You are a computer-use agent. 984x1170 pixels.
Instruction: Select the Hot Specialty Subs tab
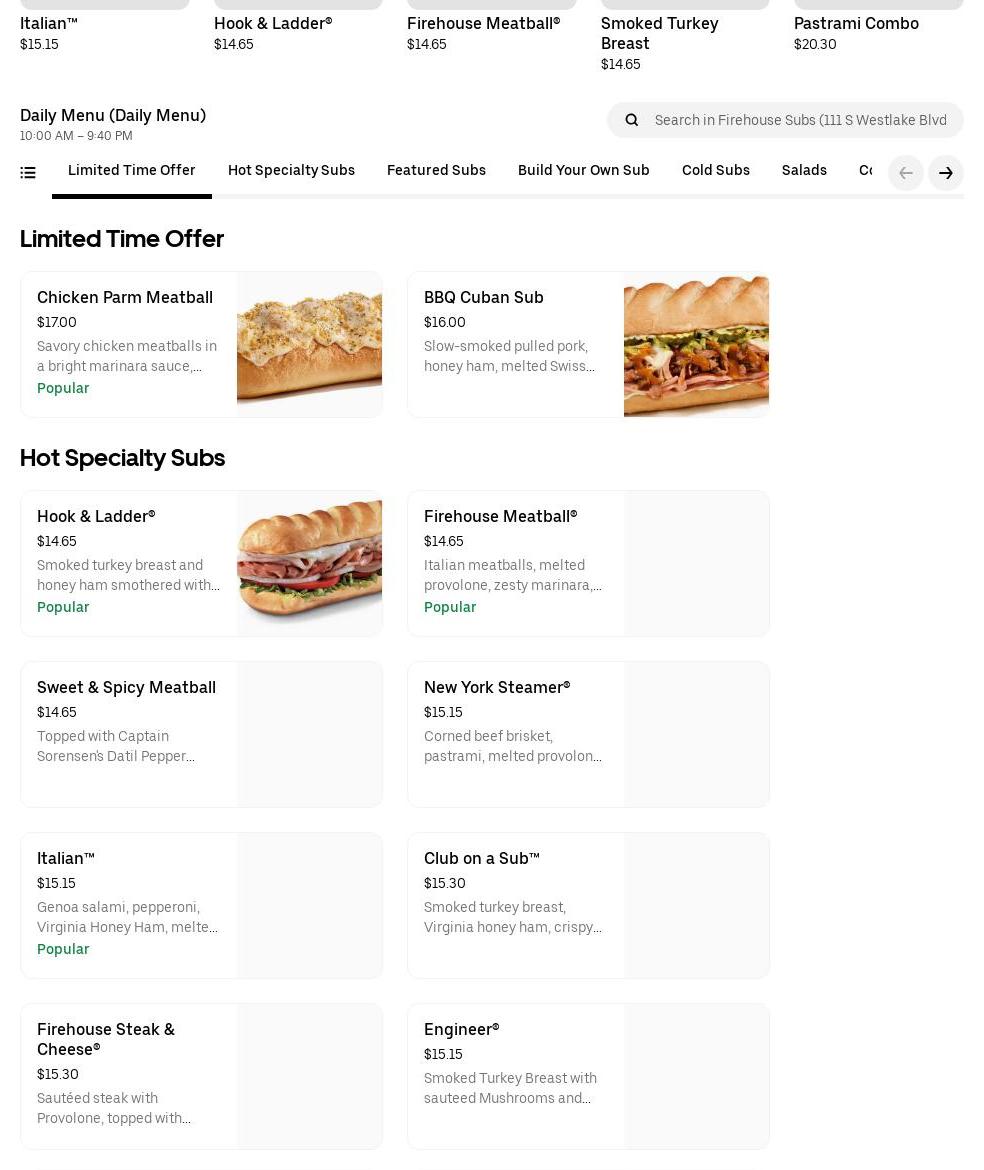coord(291,170)
